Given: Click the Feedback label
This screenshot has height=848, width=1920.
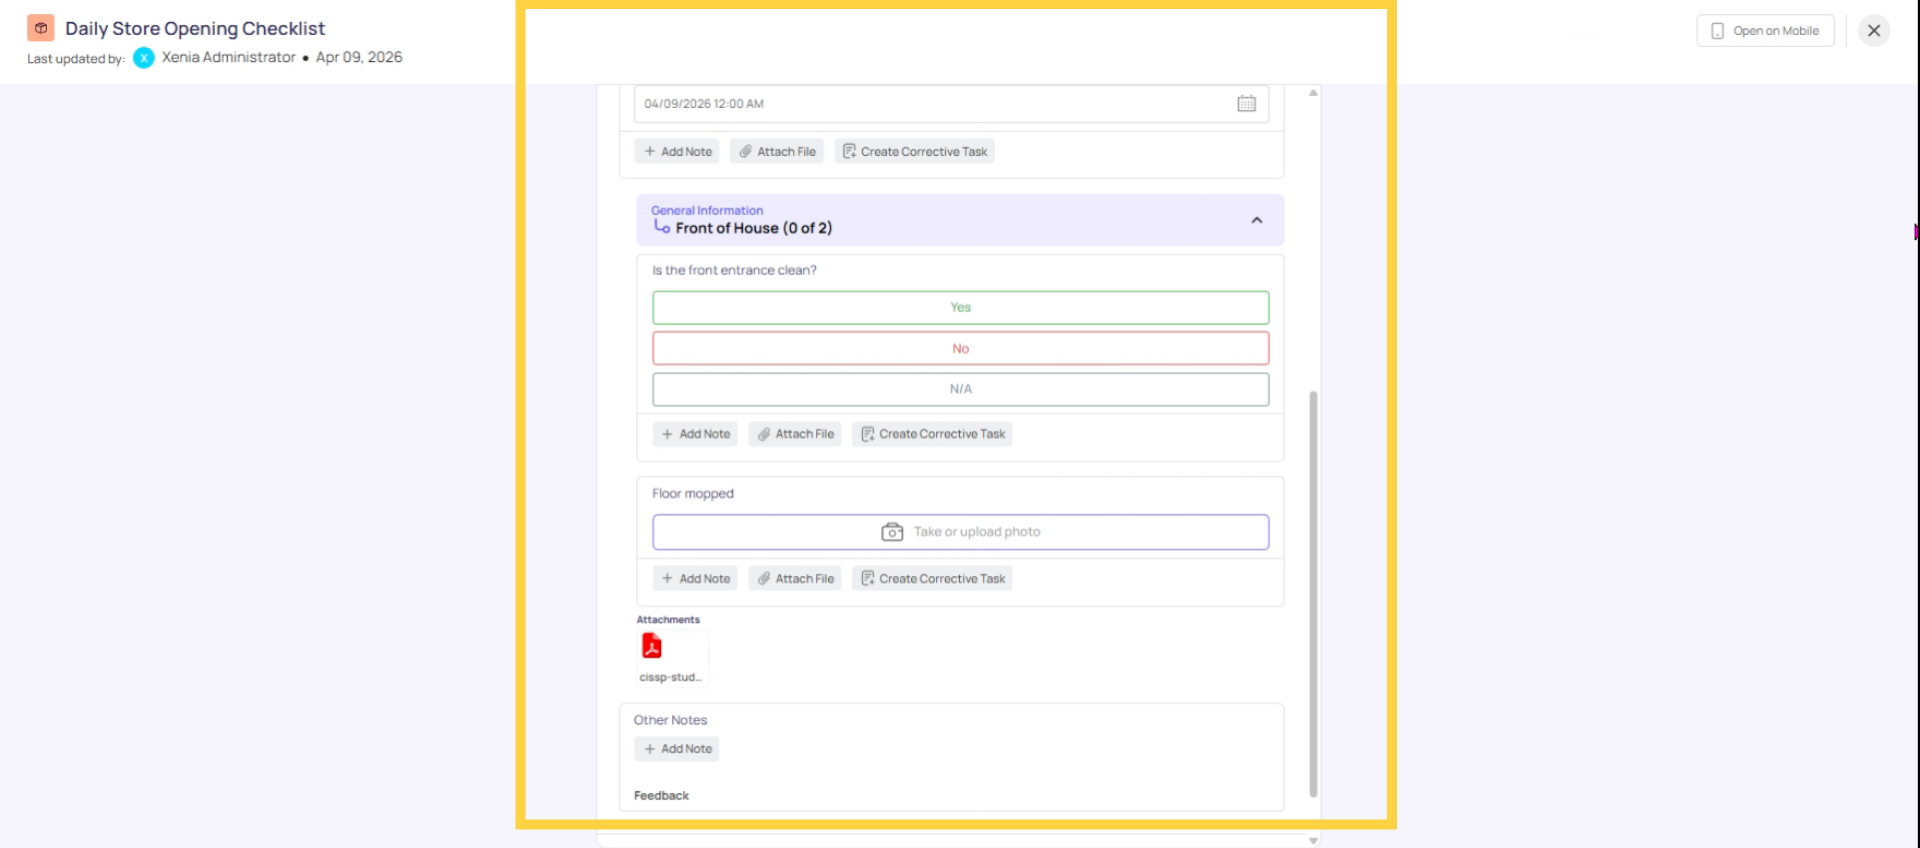Looking at the screenshot, I should coord(661,796).
